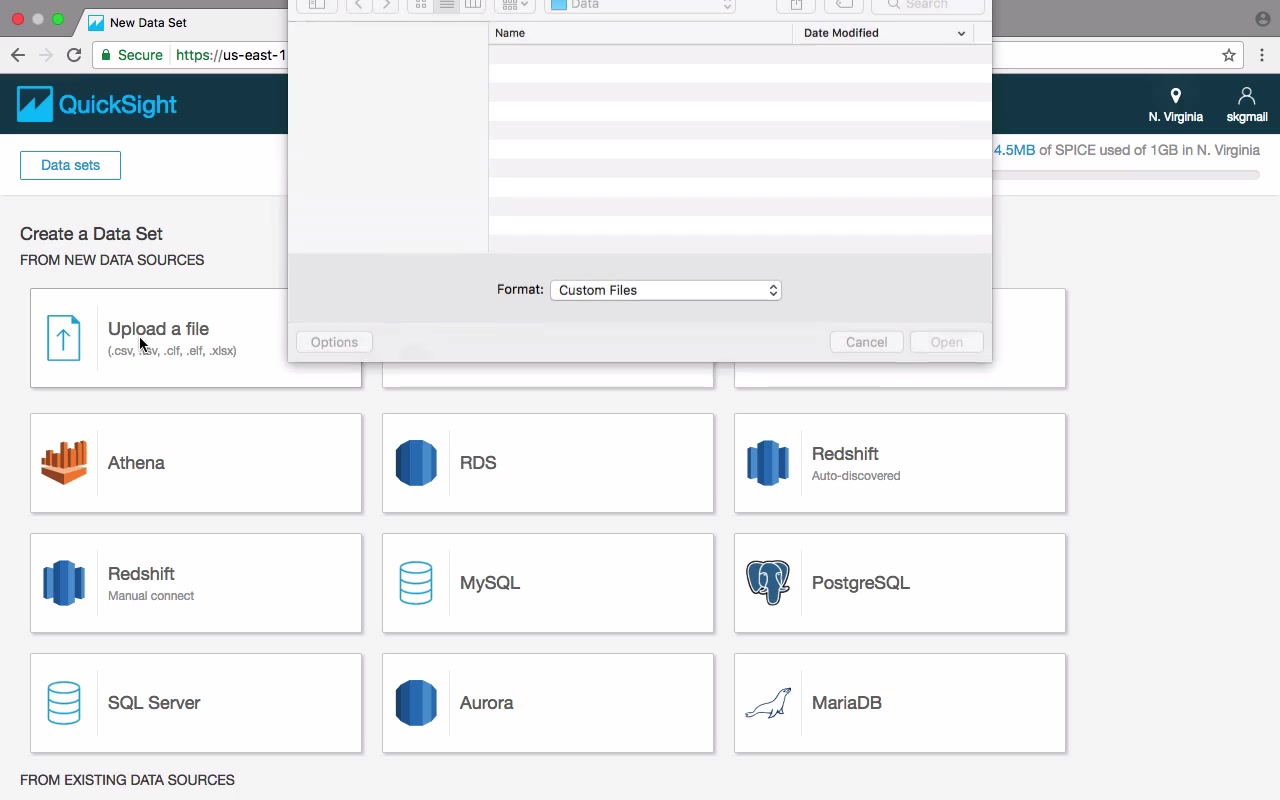Click the SPICE capacity usage bar
The width and height of the screenshot is (1280, 800).
[x=1126, y=175]
